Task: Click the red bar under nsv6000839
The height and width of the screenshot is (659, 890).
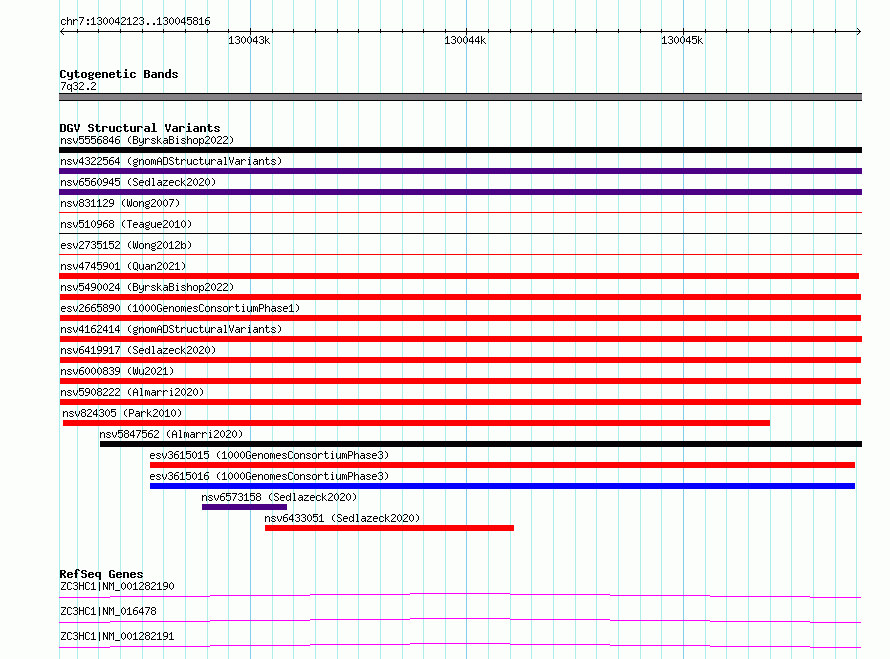Action: coord(460,381)
